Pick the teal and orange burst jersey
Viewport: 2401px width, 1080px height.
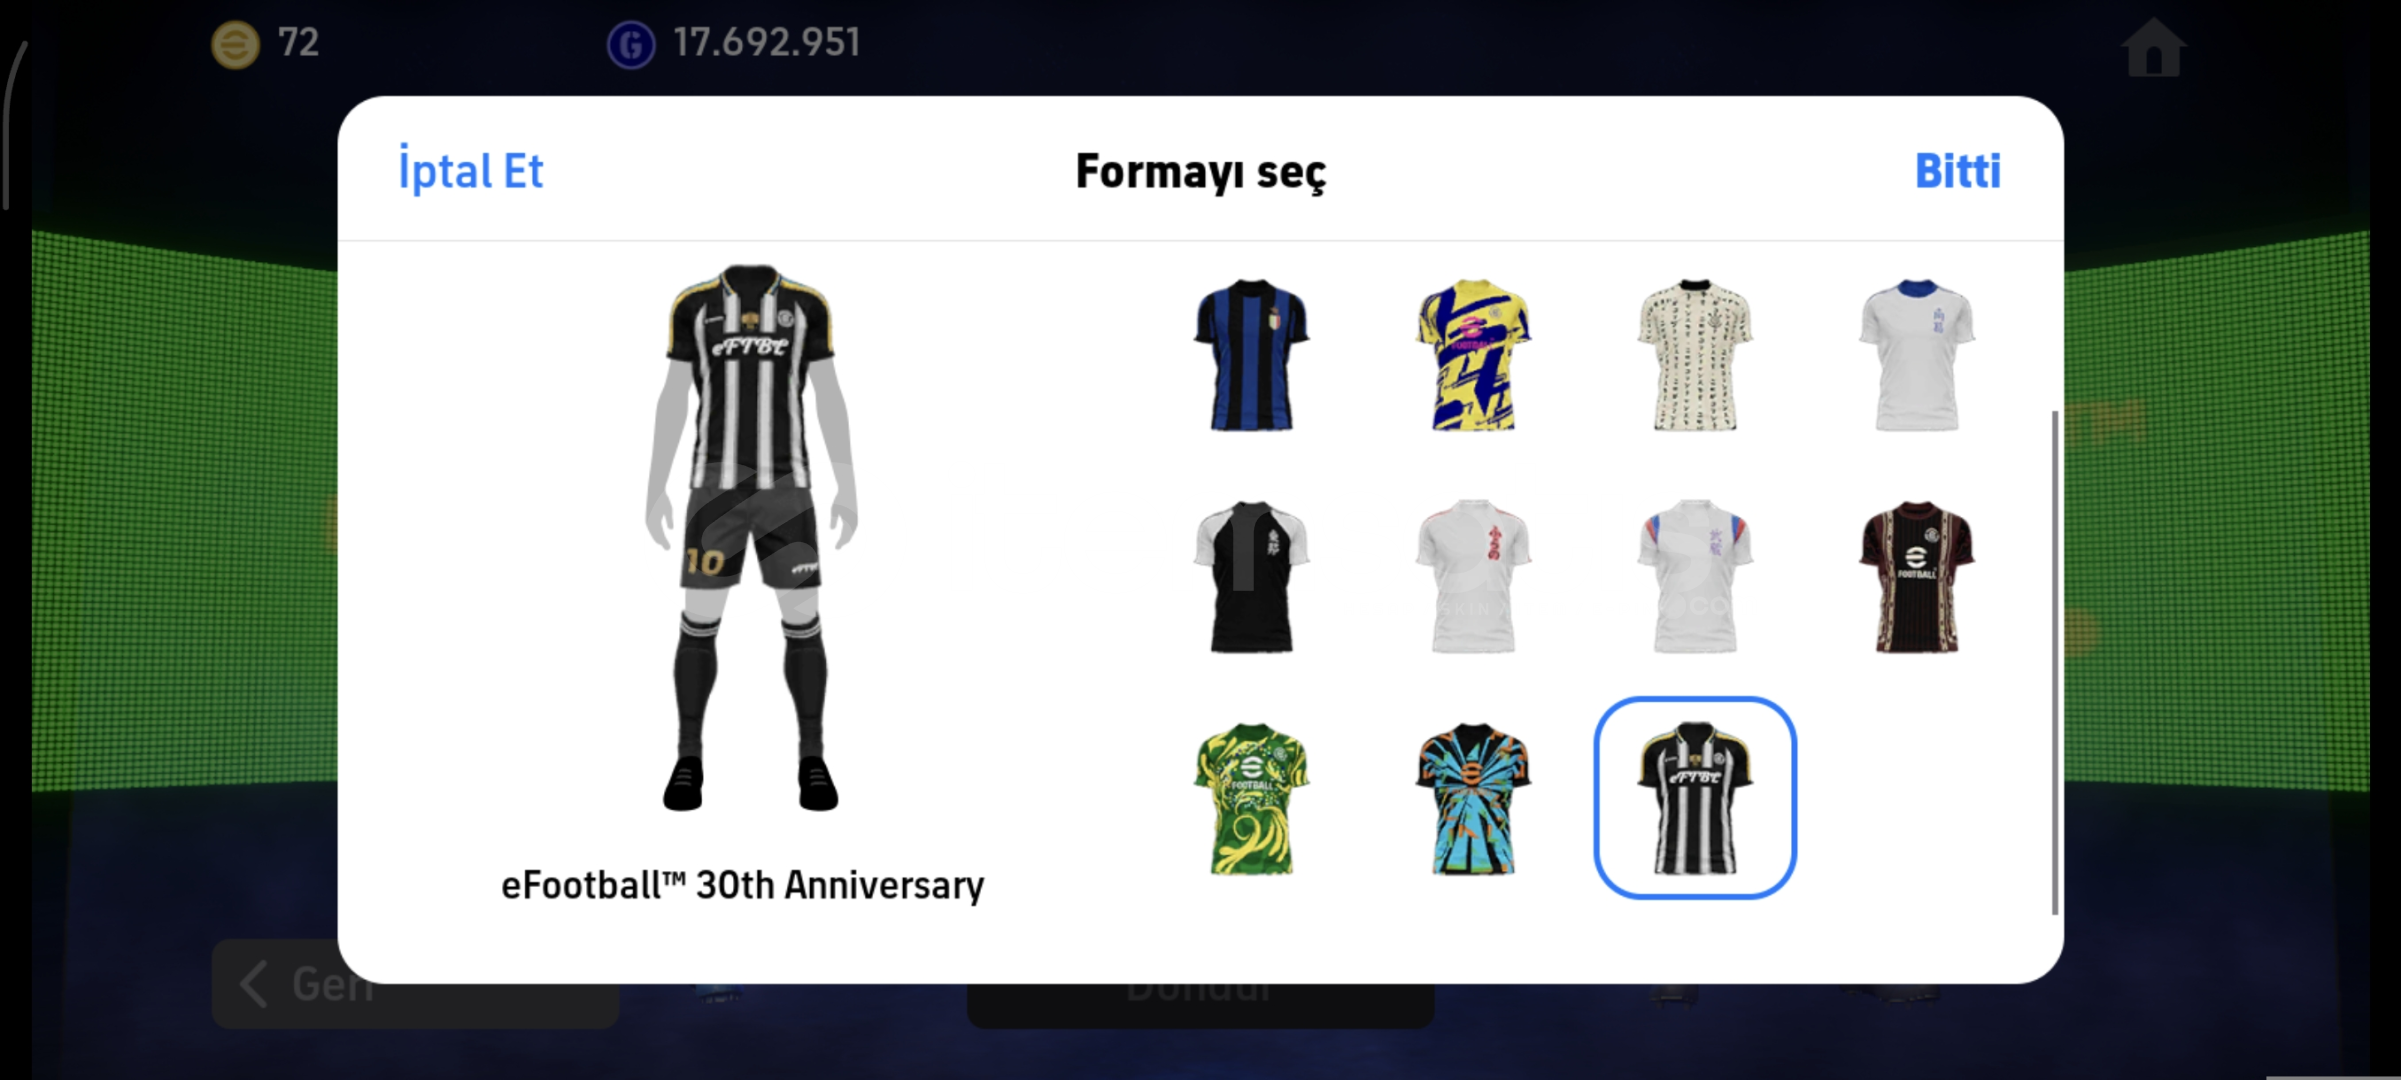1473,798
